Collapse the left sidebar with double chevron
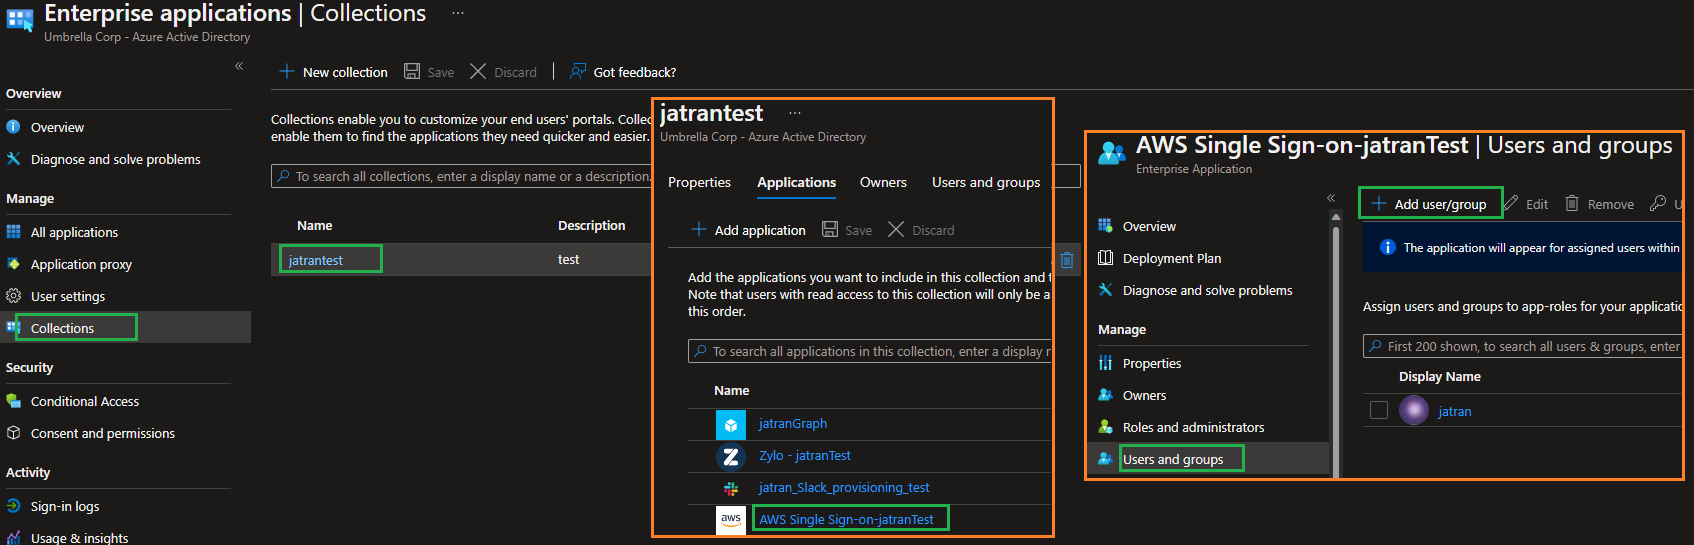The height and width of the screenshot is (545, 1694). 239,66
